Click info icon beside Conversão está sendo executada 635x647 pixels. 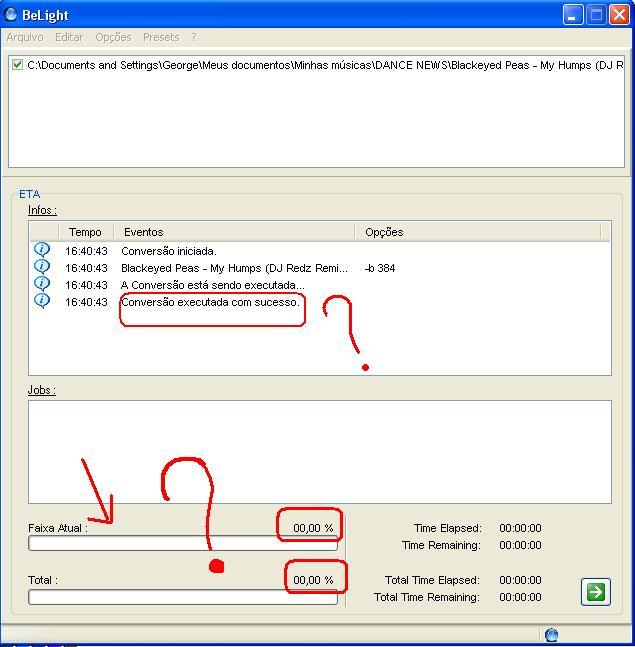(x=42, y=284)
